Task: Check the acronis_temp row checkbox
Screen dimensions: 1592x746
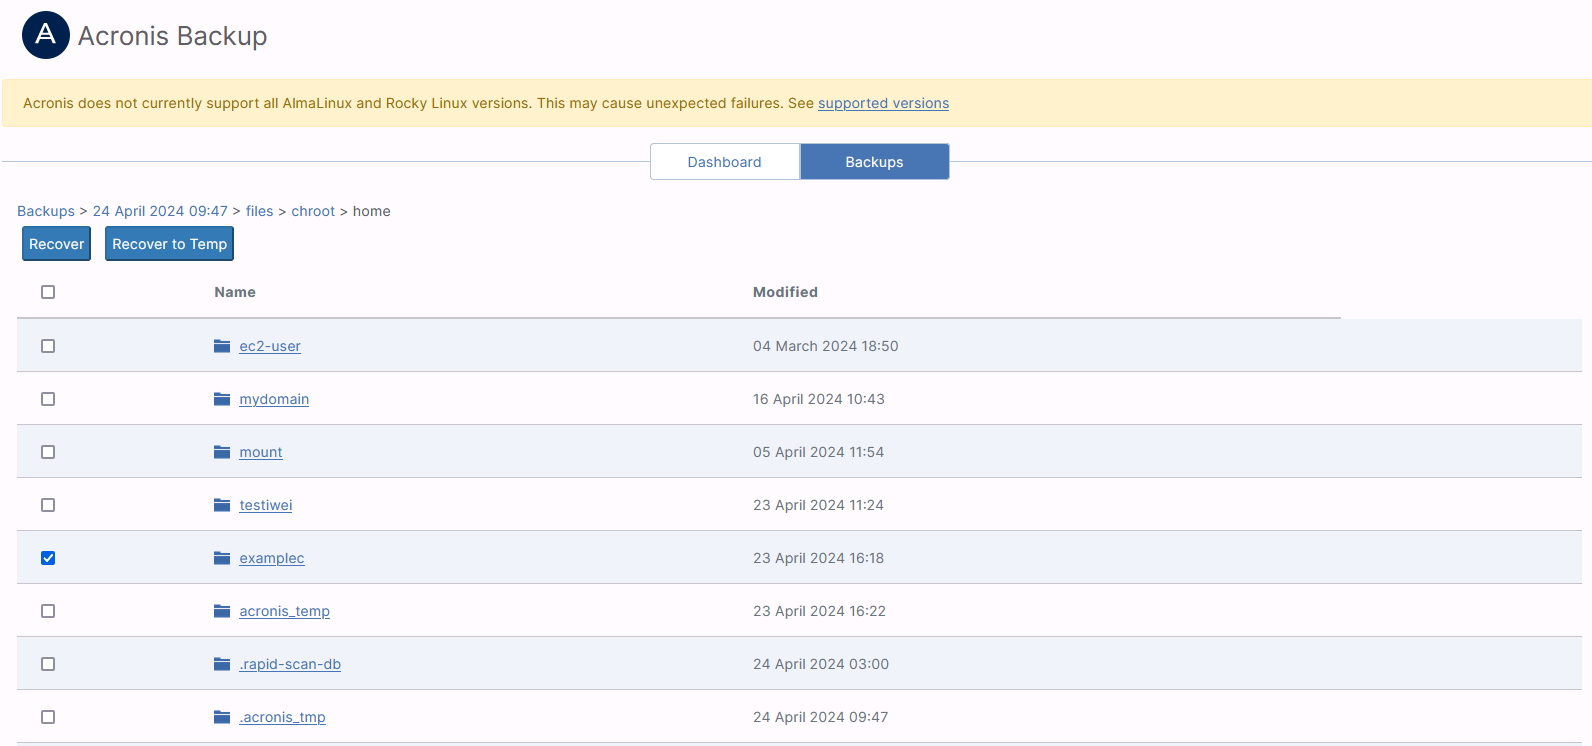Action: coord(48,611)
